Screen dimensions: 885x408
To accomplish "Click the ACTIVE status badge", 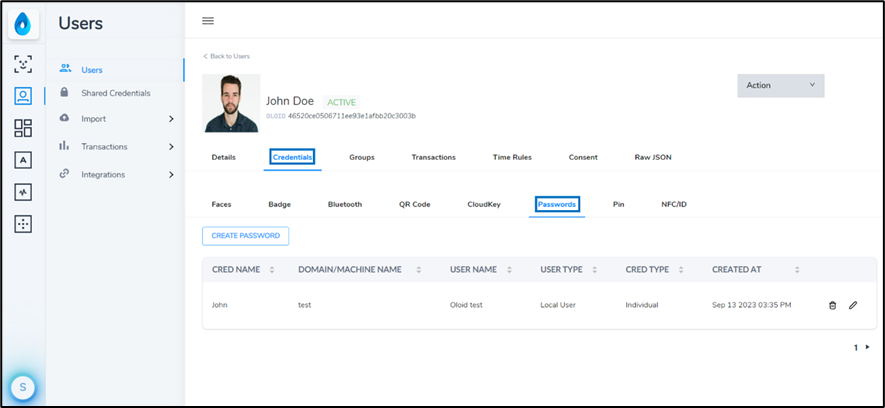I will [341, 103].
